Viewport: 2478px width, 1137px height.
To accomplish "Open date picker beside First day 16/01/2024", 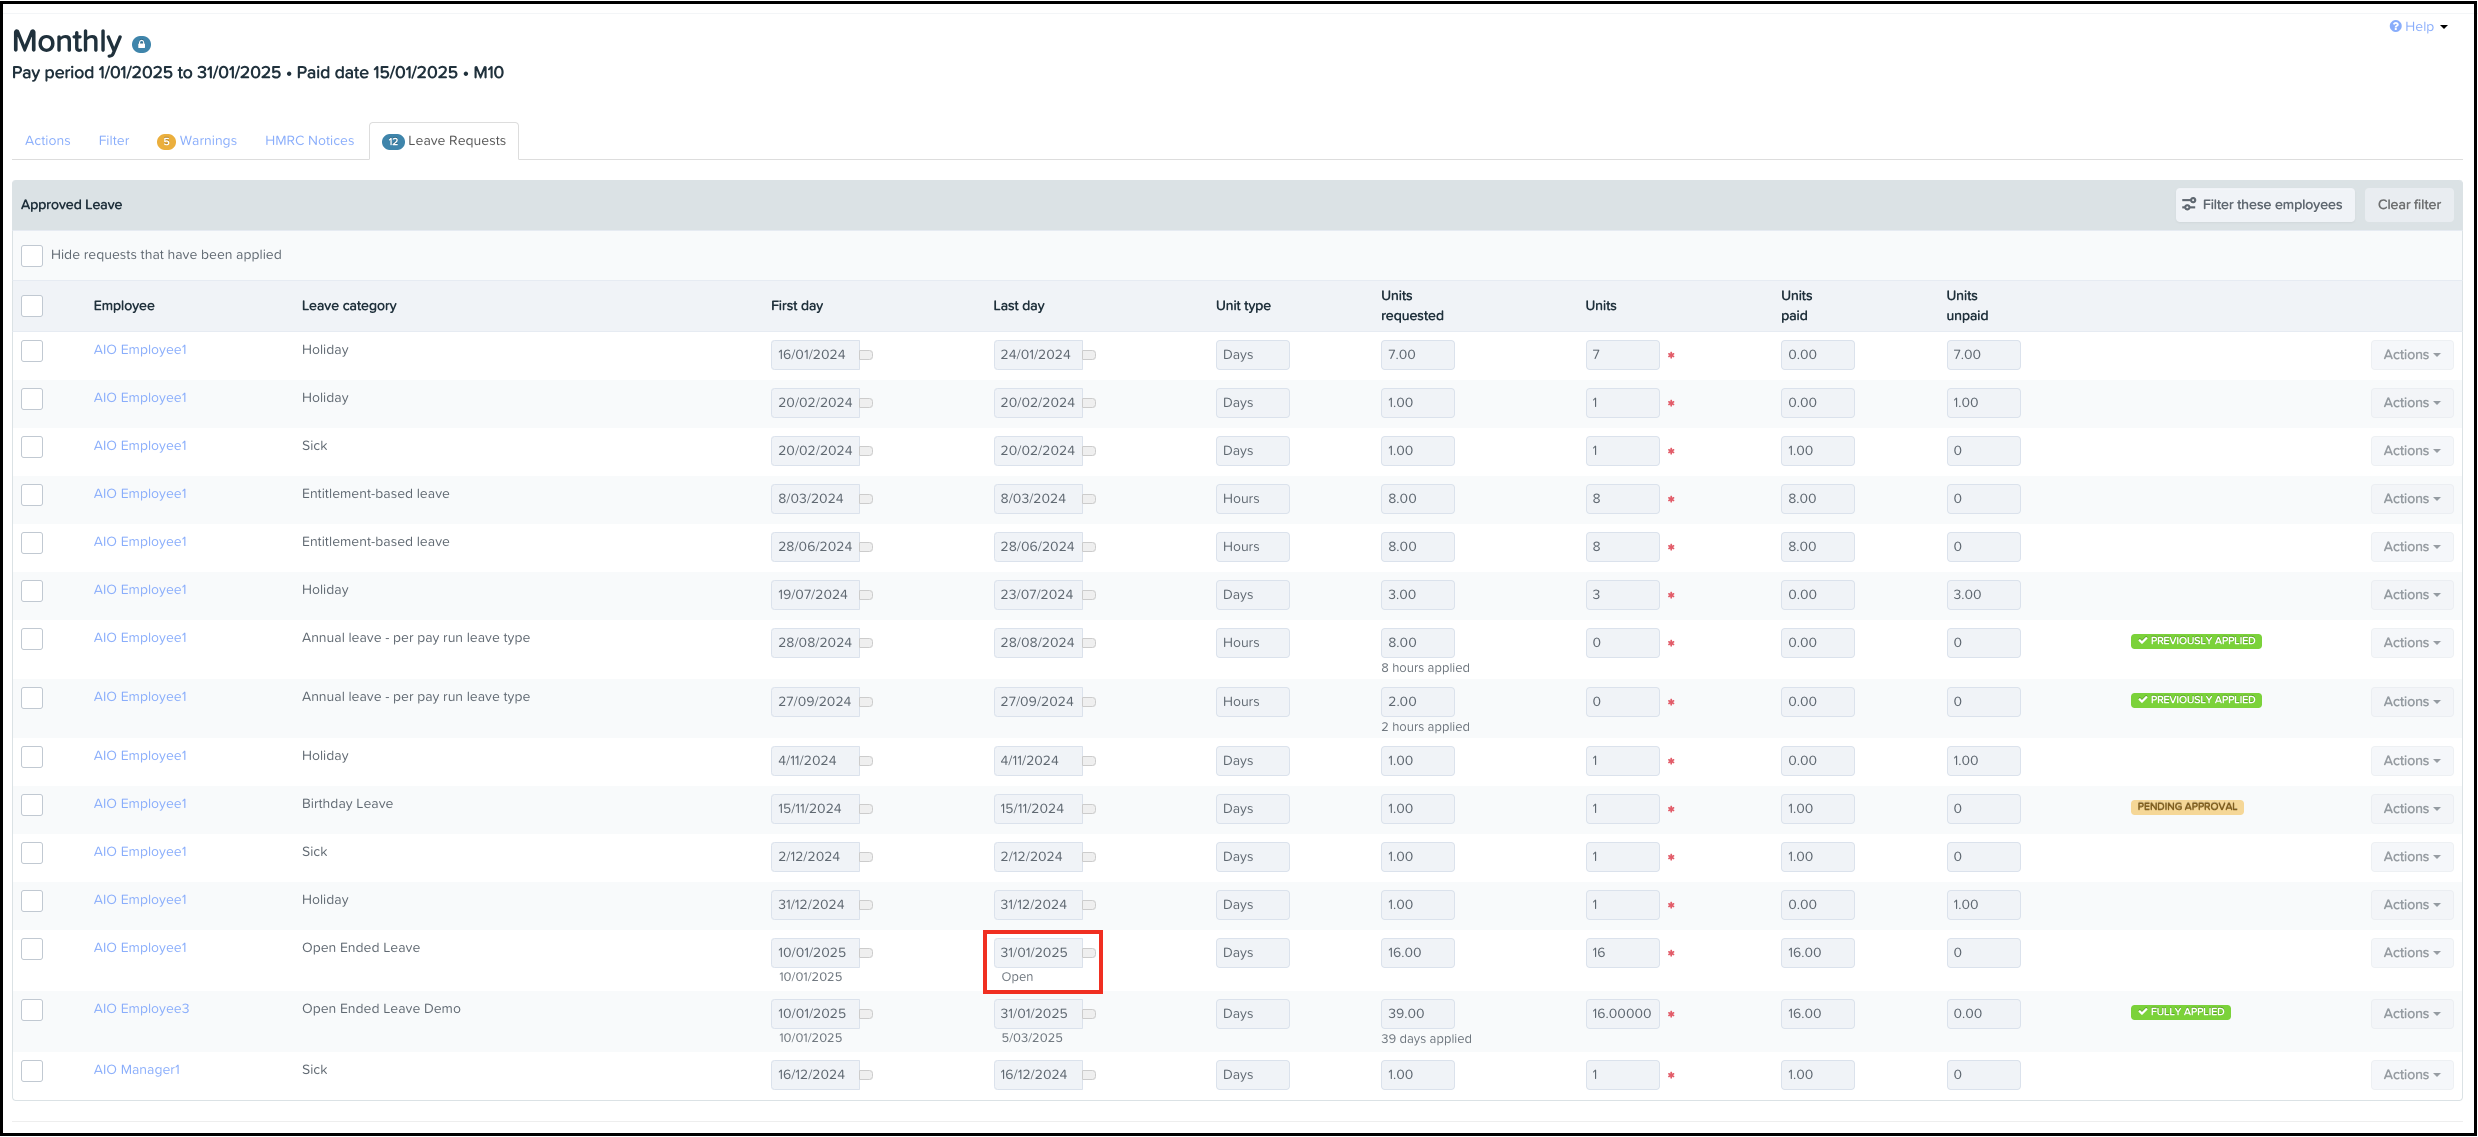I will [867, 355].
